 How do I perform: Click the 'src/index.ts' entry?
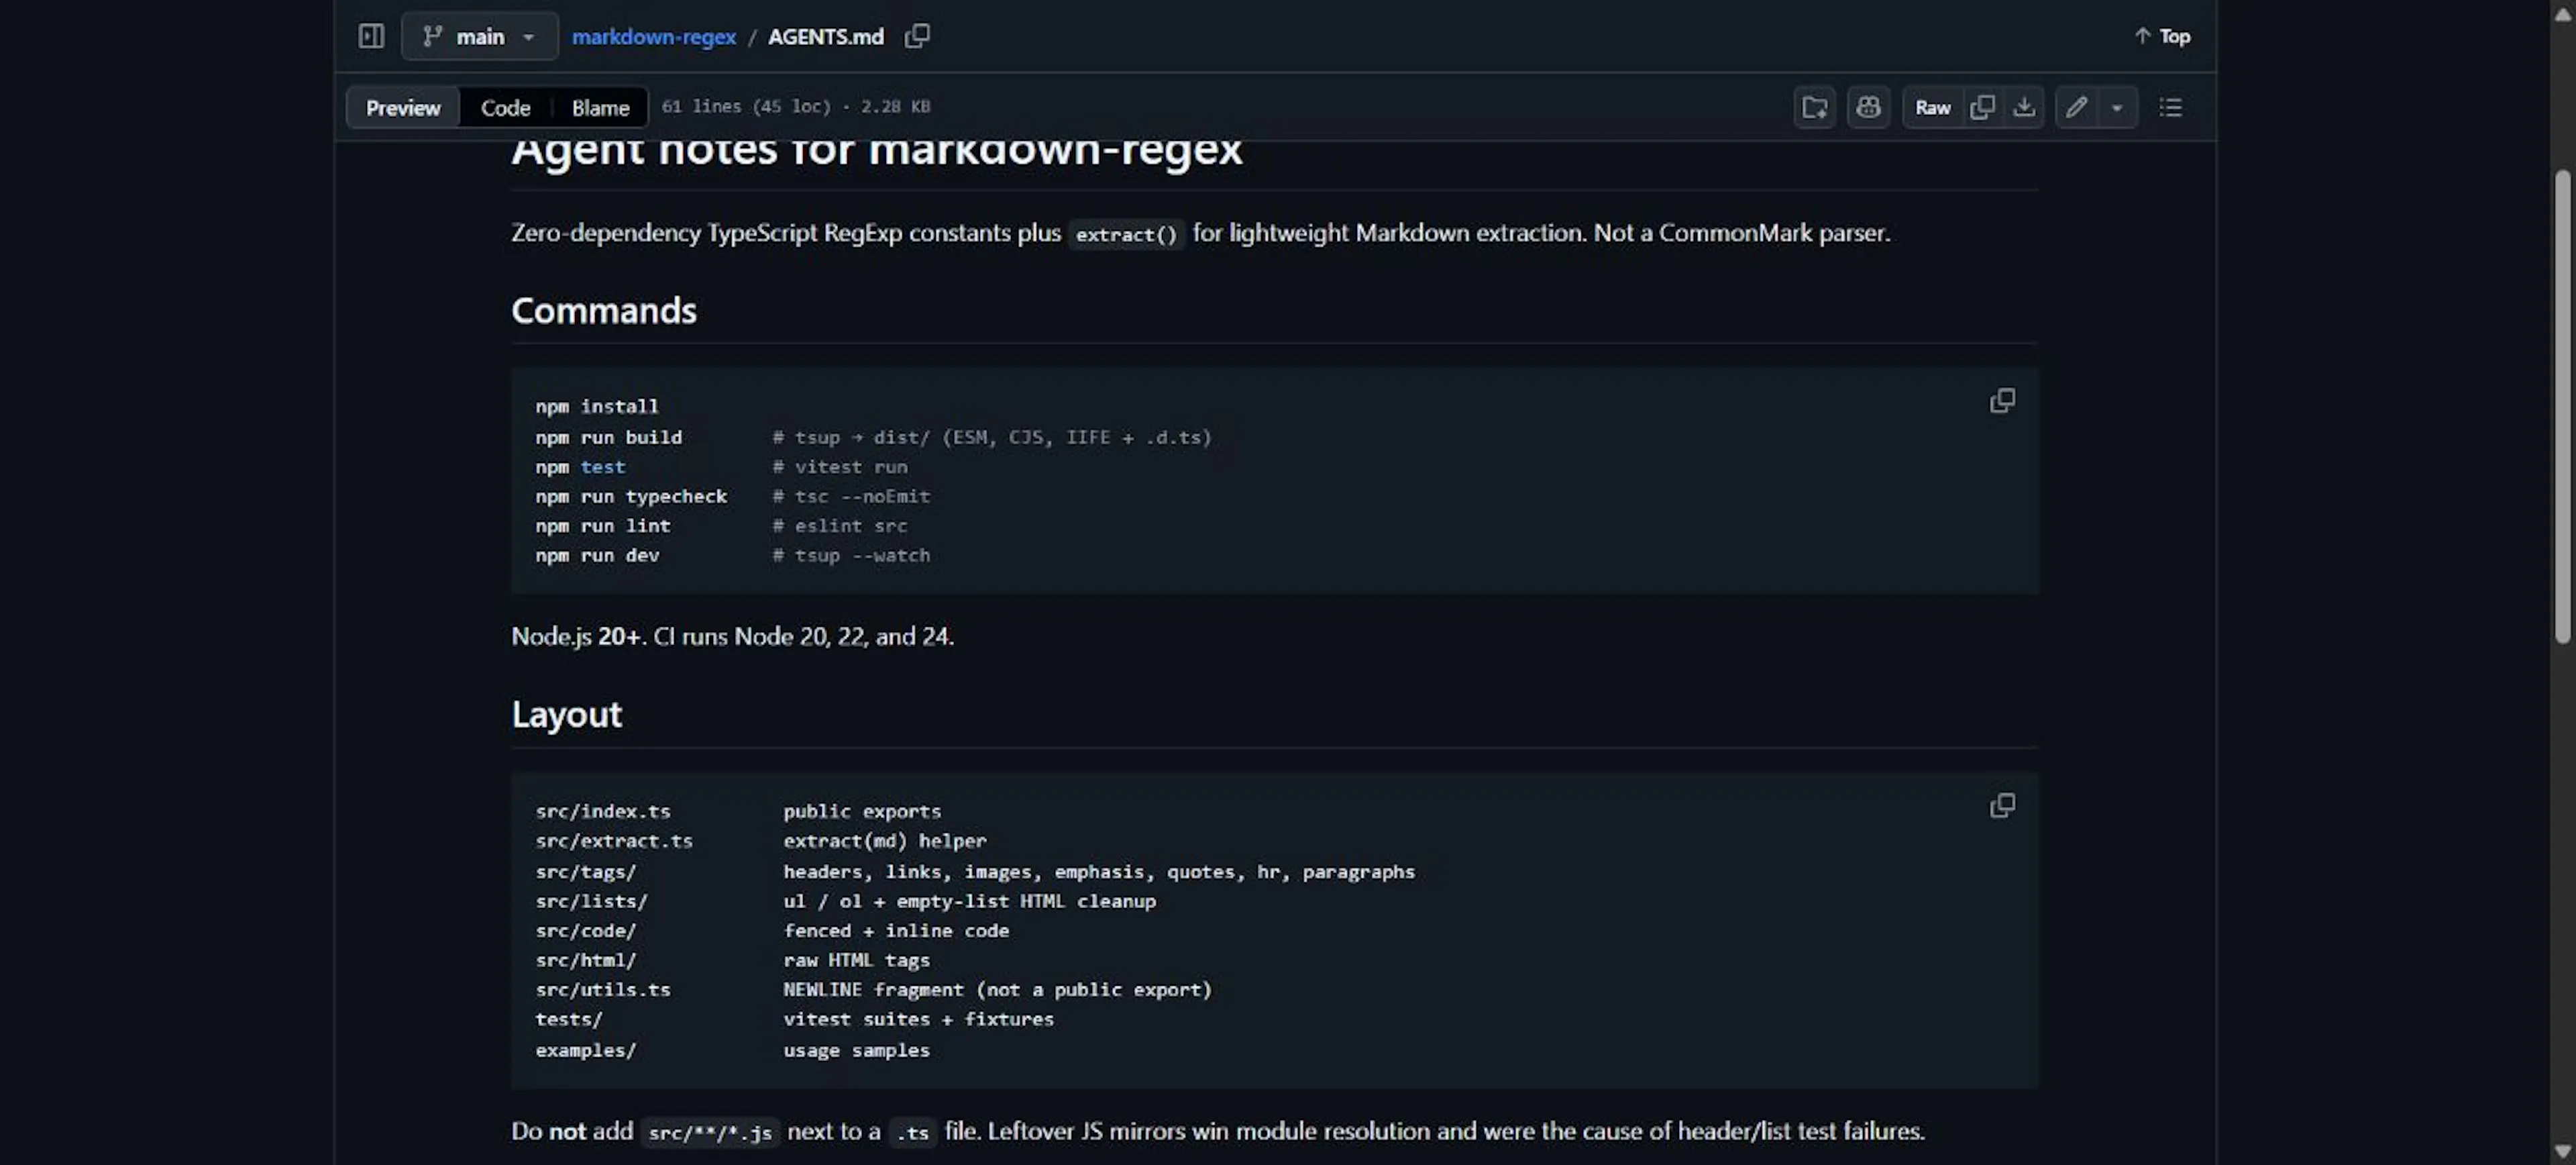[603, 811]
